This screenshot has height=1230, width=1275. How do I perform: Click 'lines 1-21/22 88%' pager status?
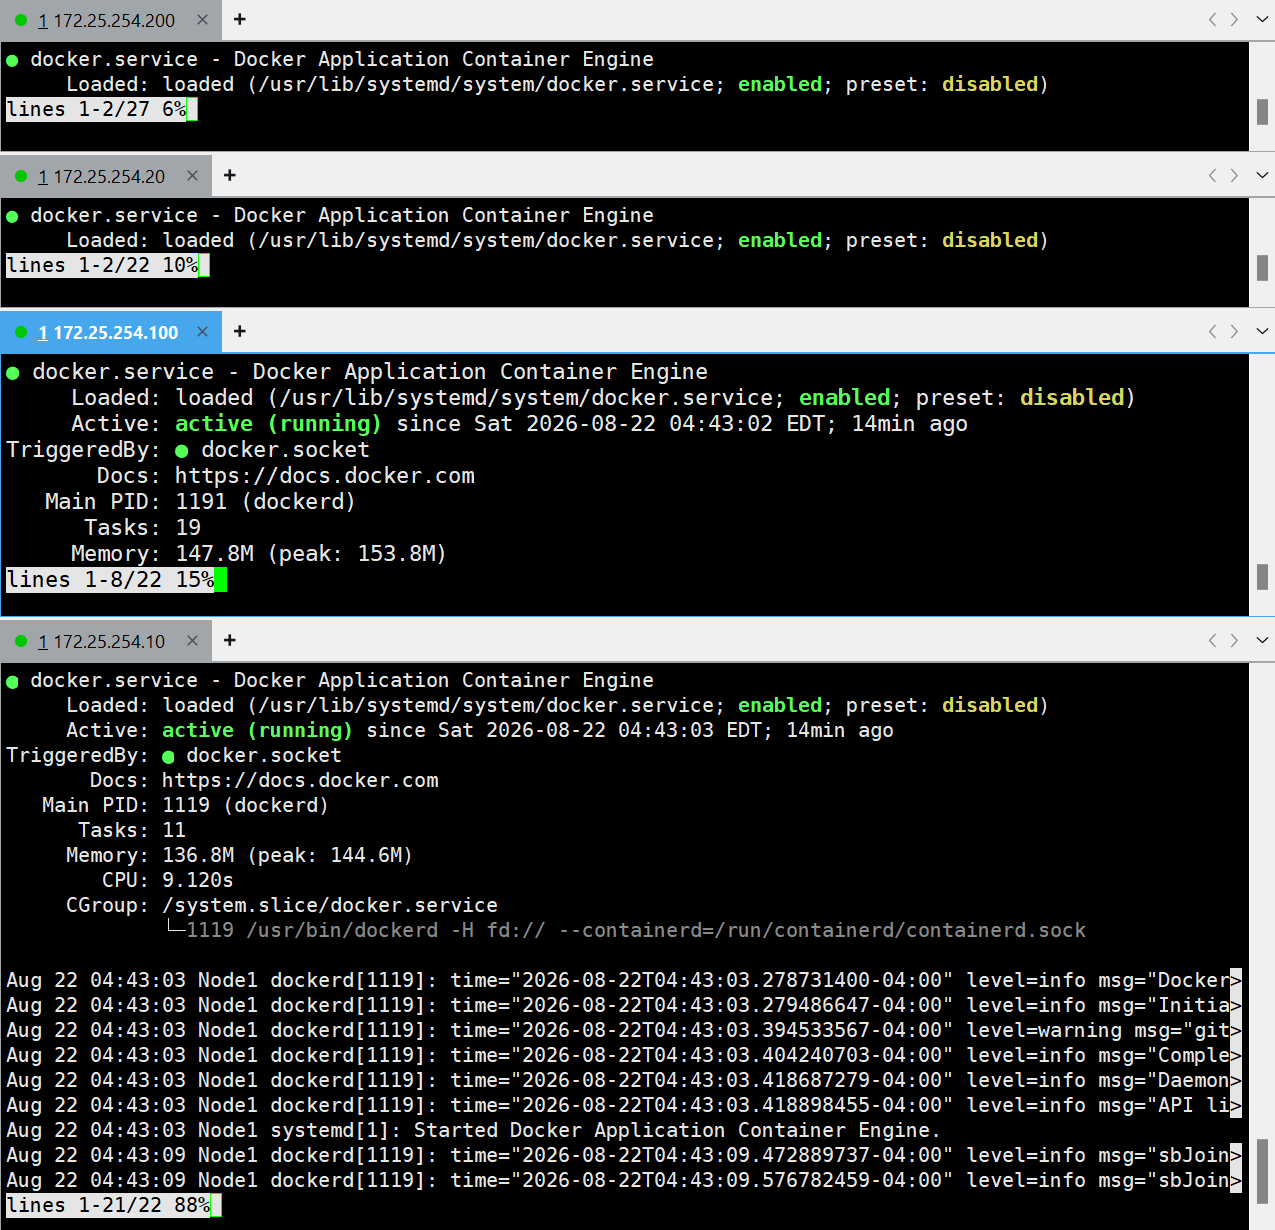point(108,1205)
